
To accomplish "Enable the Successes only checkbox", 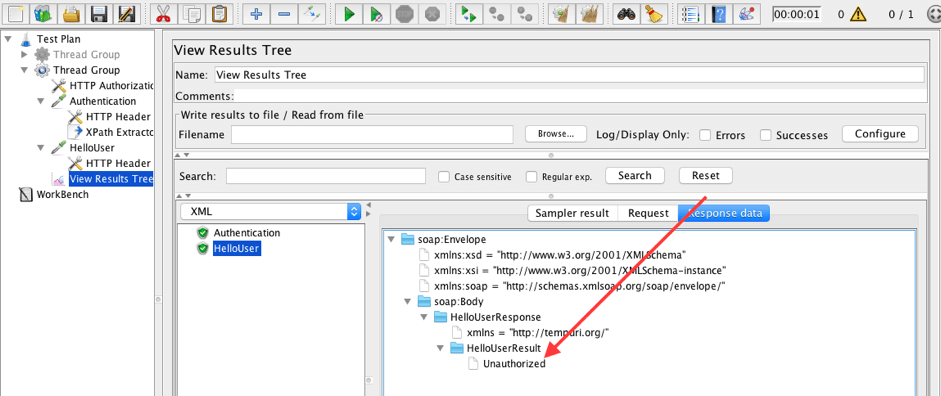I will pos(766,135).
